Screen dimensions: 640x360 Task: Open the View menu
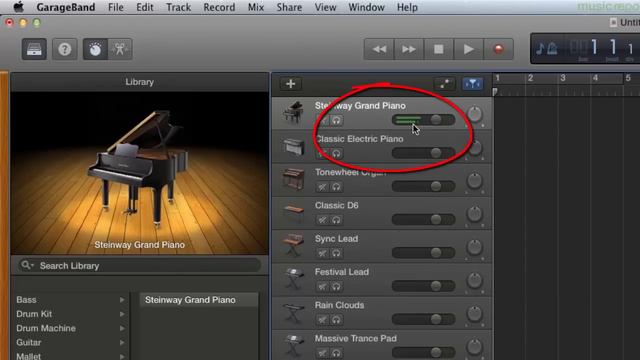pos(325,7)
